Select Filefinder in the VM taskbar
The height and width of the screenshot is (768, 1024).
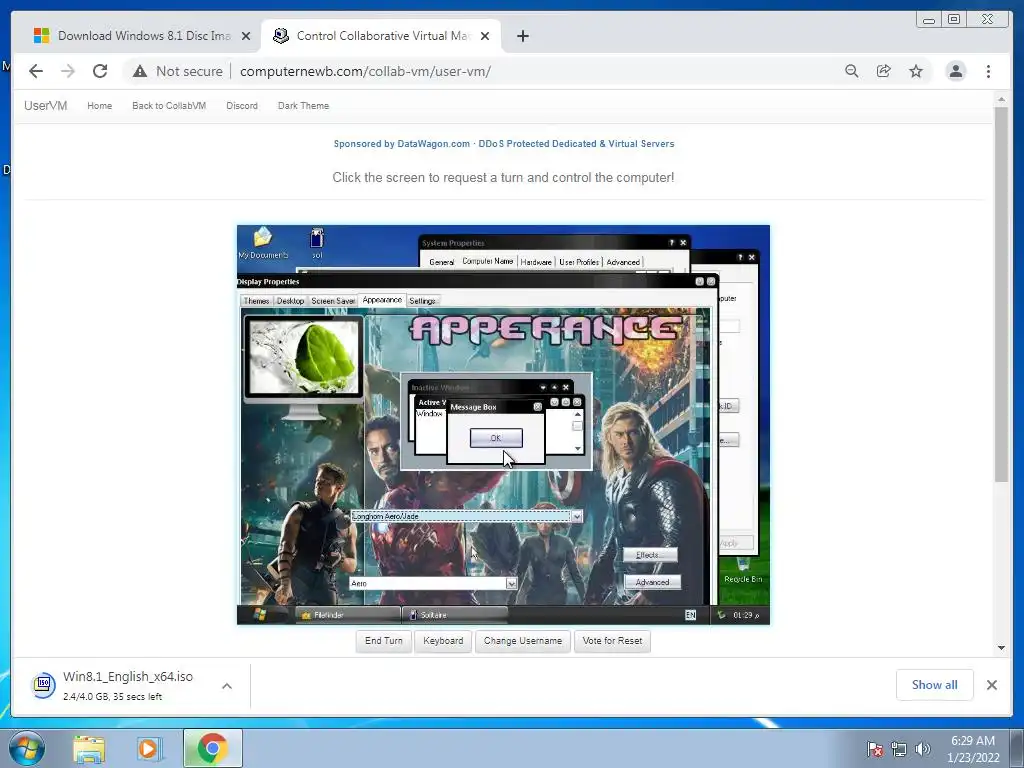click(348, 615)
